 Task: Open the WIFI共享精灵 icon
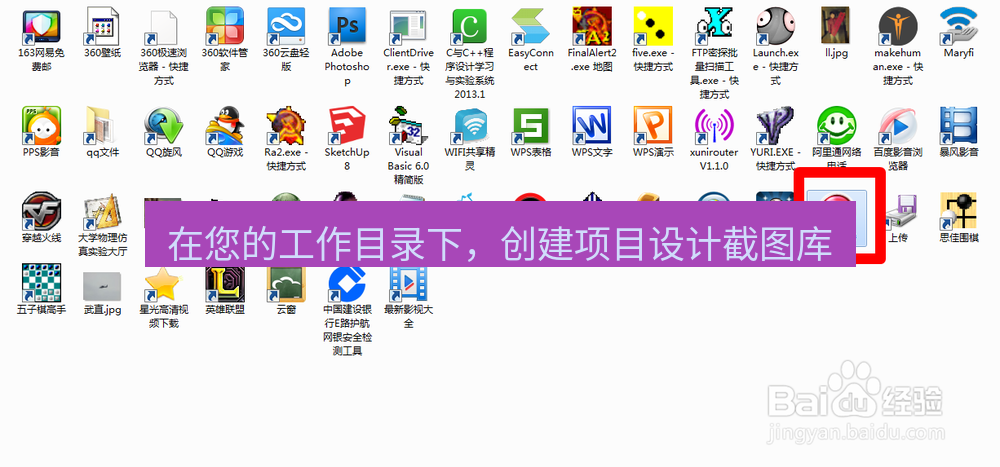[470, 125]
